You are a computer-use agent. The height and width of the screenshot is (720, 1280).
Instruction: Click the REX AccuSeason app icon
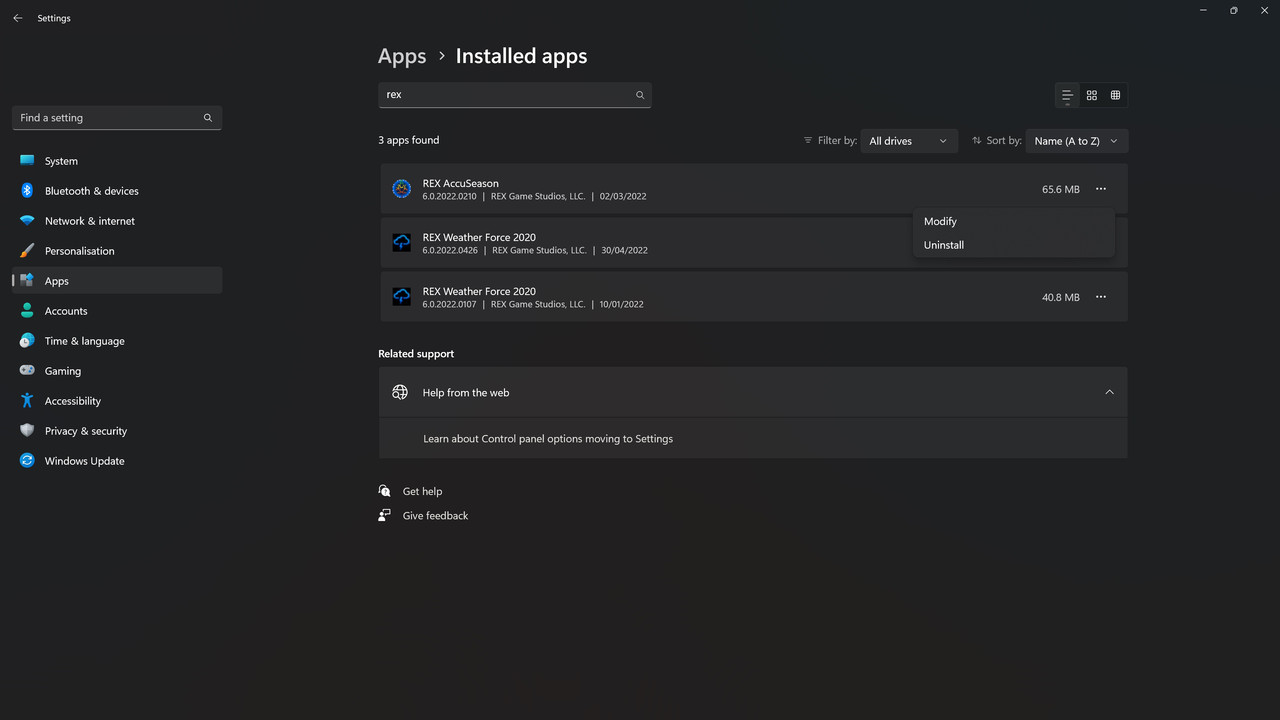click(x=402, y=189)
